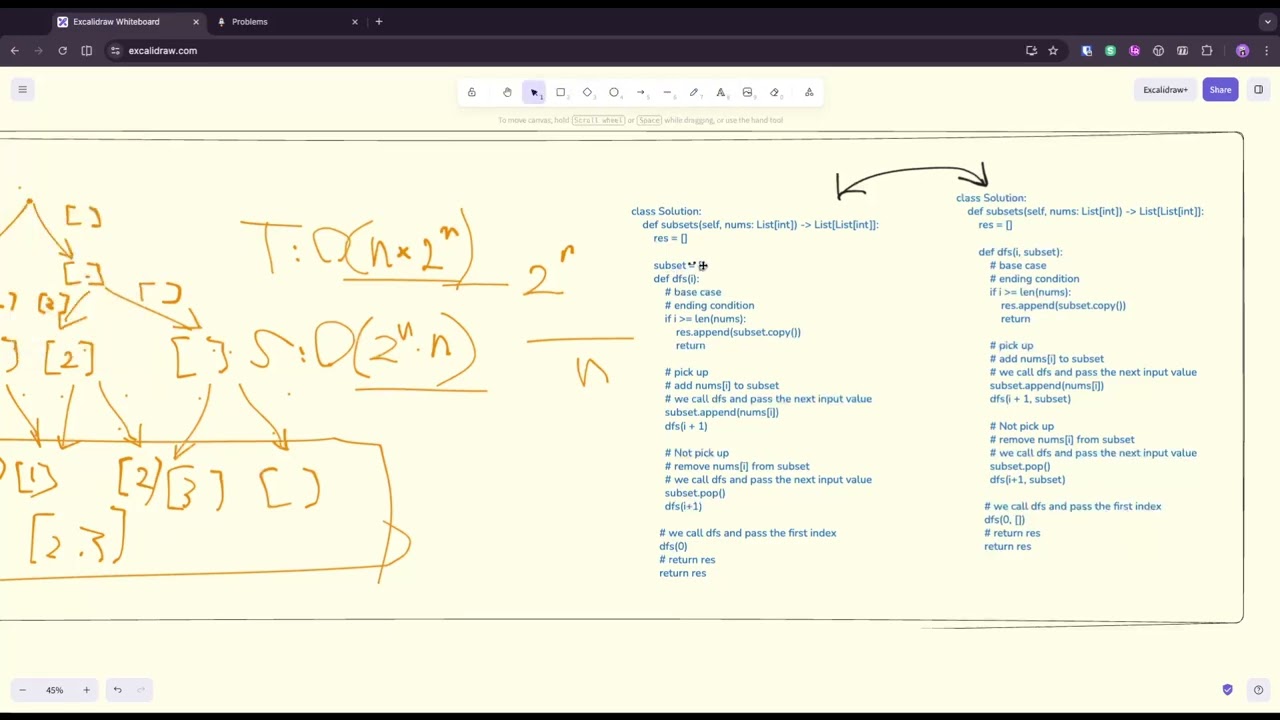Select the Selection arrow tool
Image resolution: width=1280 pixels, height=720 pixels.
point(534,92)
